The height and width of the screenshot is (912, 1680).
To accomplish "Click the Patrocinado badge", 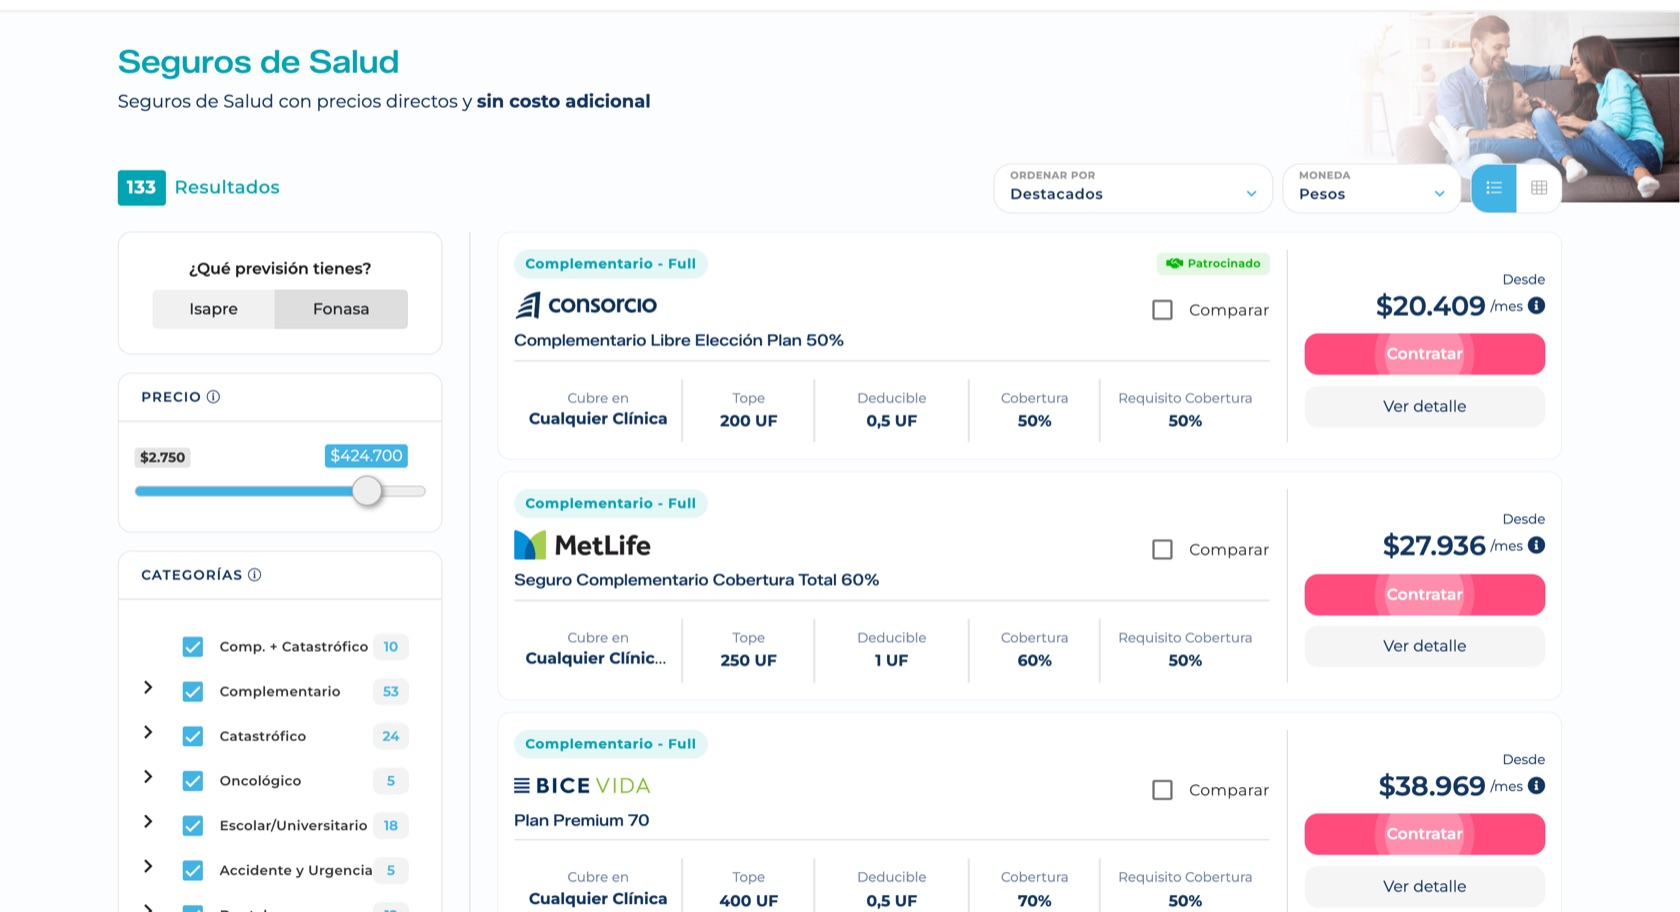I will coord(1213,264).
